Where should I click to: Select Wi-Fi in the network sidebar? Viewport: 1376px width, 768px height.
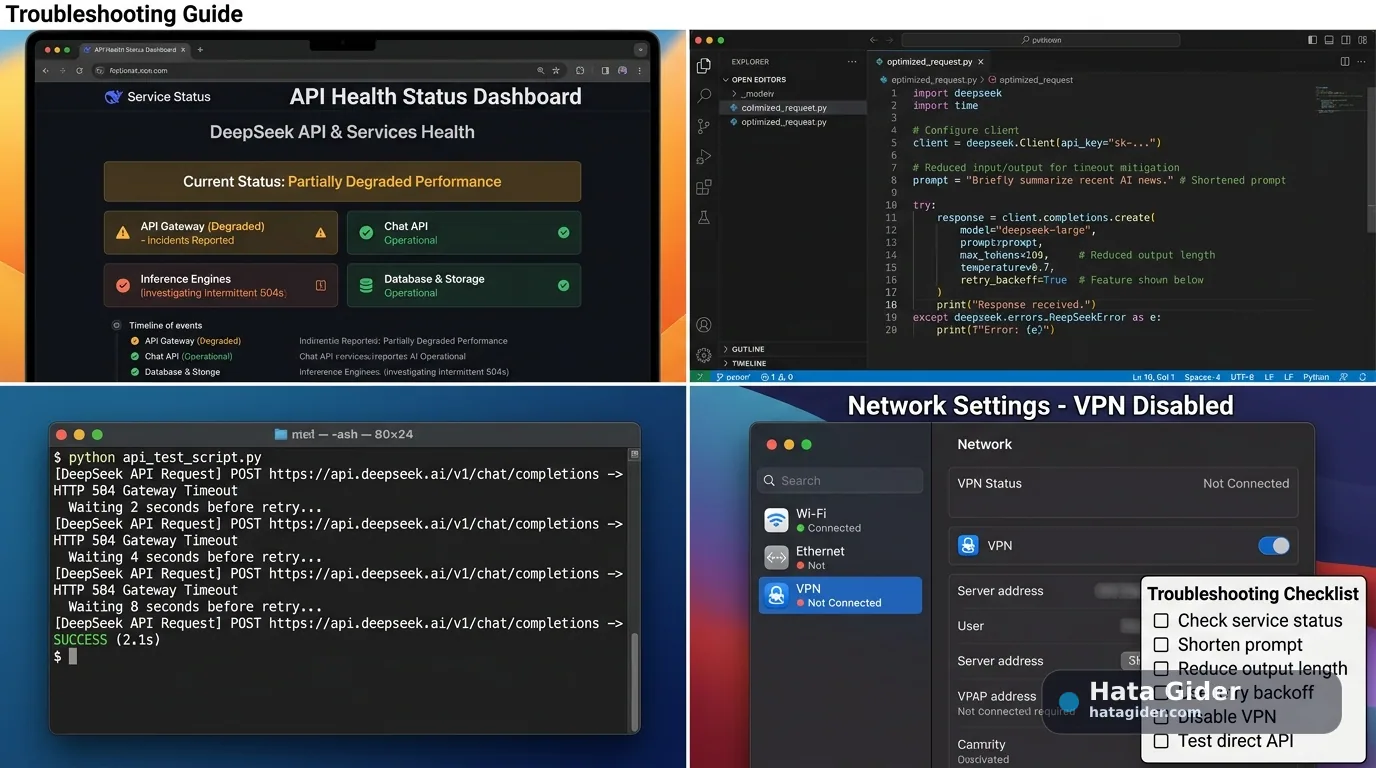tap(840, 520)
